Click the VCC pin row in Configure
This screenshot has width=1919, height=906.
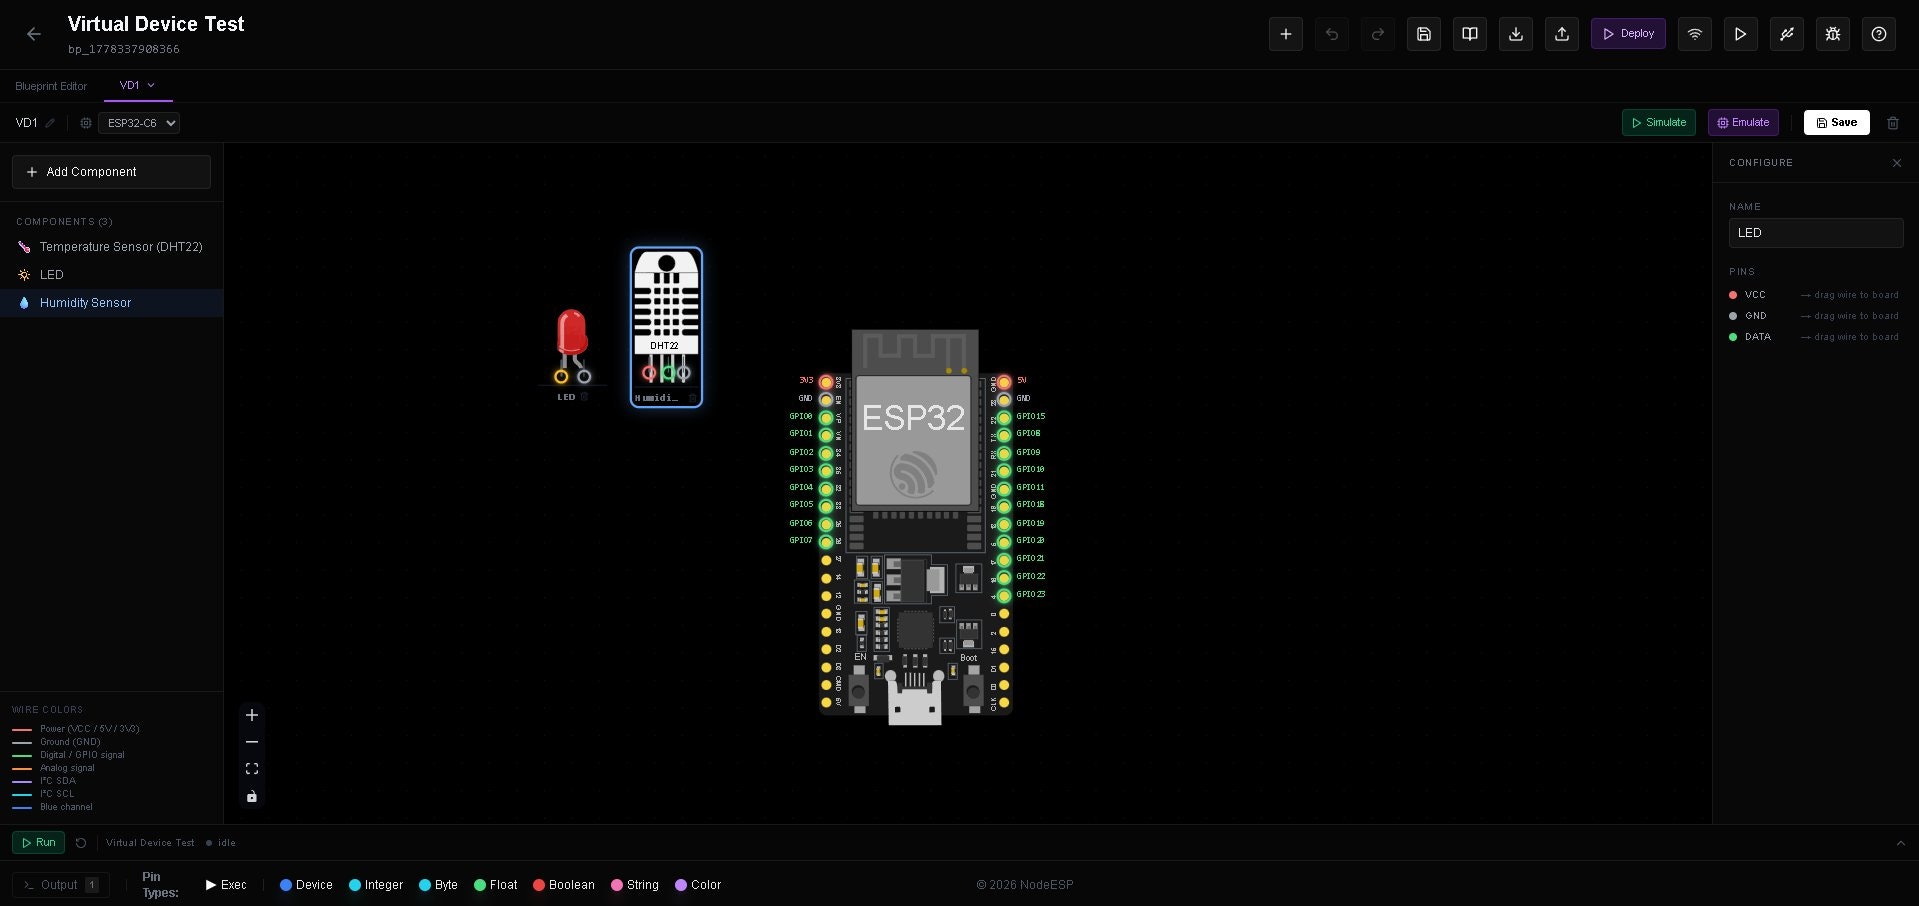click(1814, 295)
